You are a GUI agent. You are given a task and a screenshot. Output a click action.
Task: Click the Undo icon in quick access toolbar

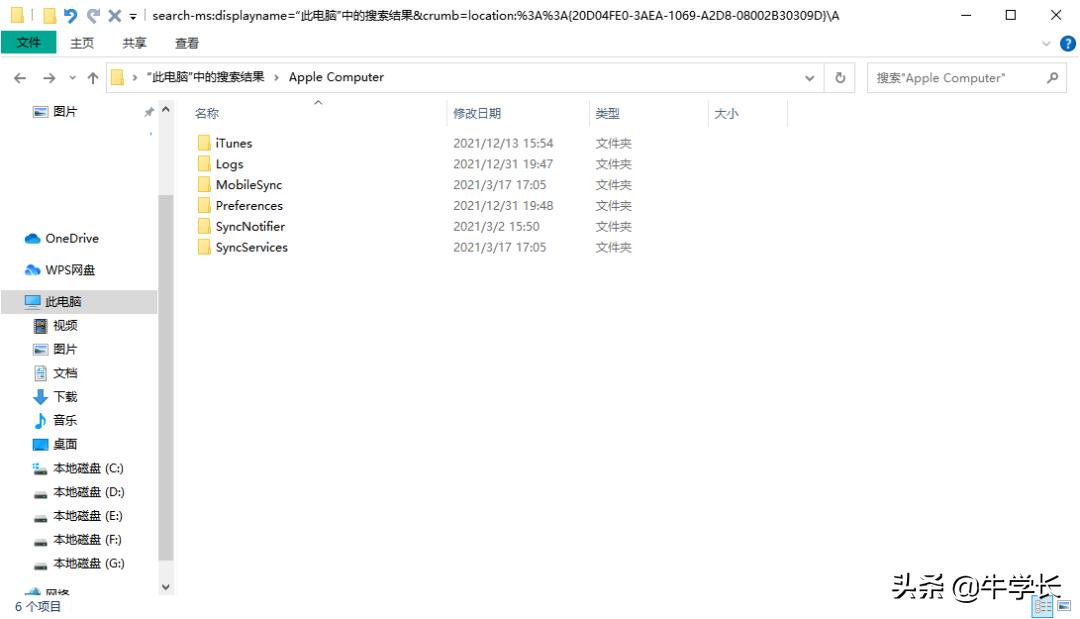pyautogui.click(x=70, y=15)
